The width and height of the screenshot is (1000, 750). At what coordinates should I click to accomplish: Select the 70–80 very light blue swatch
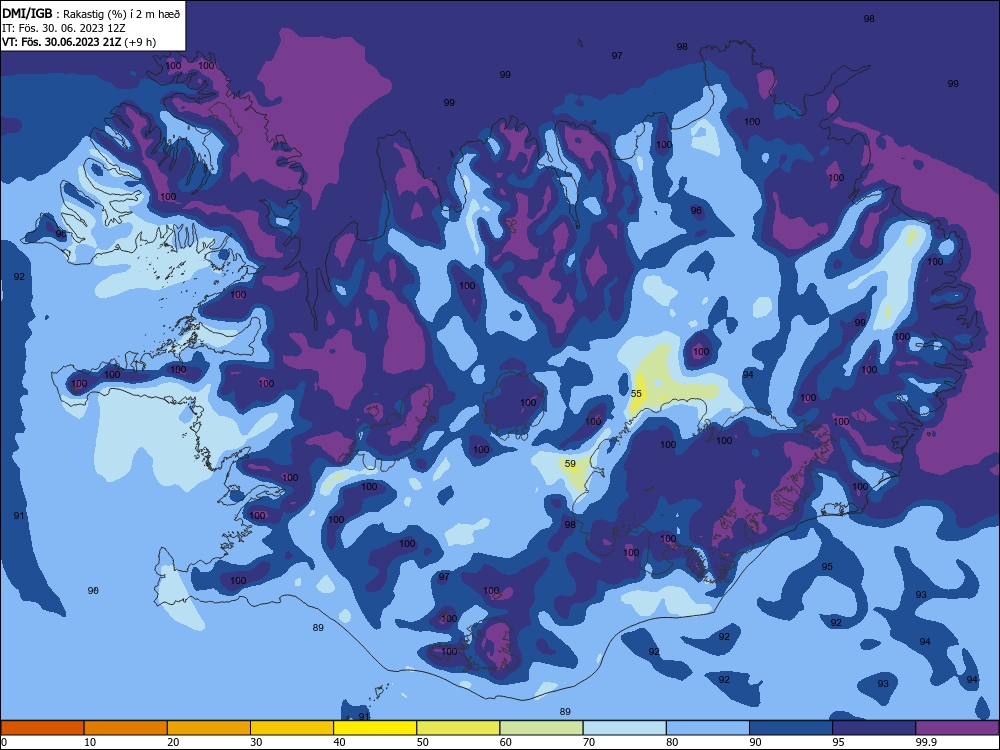point(624,728)
